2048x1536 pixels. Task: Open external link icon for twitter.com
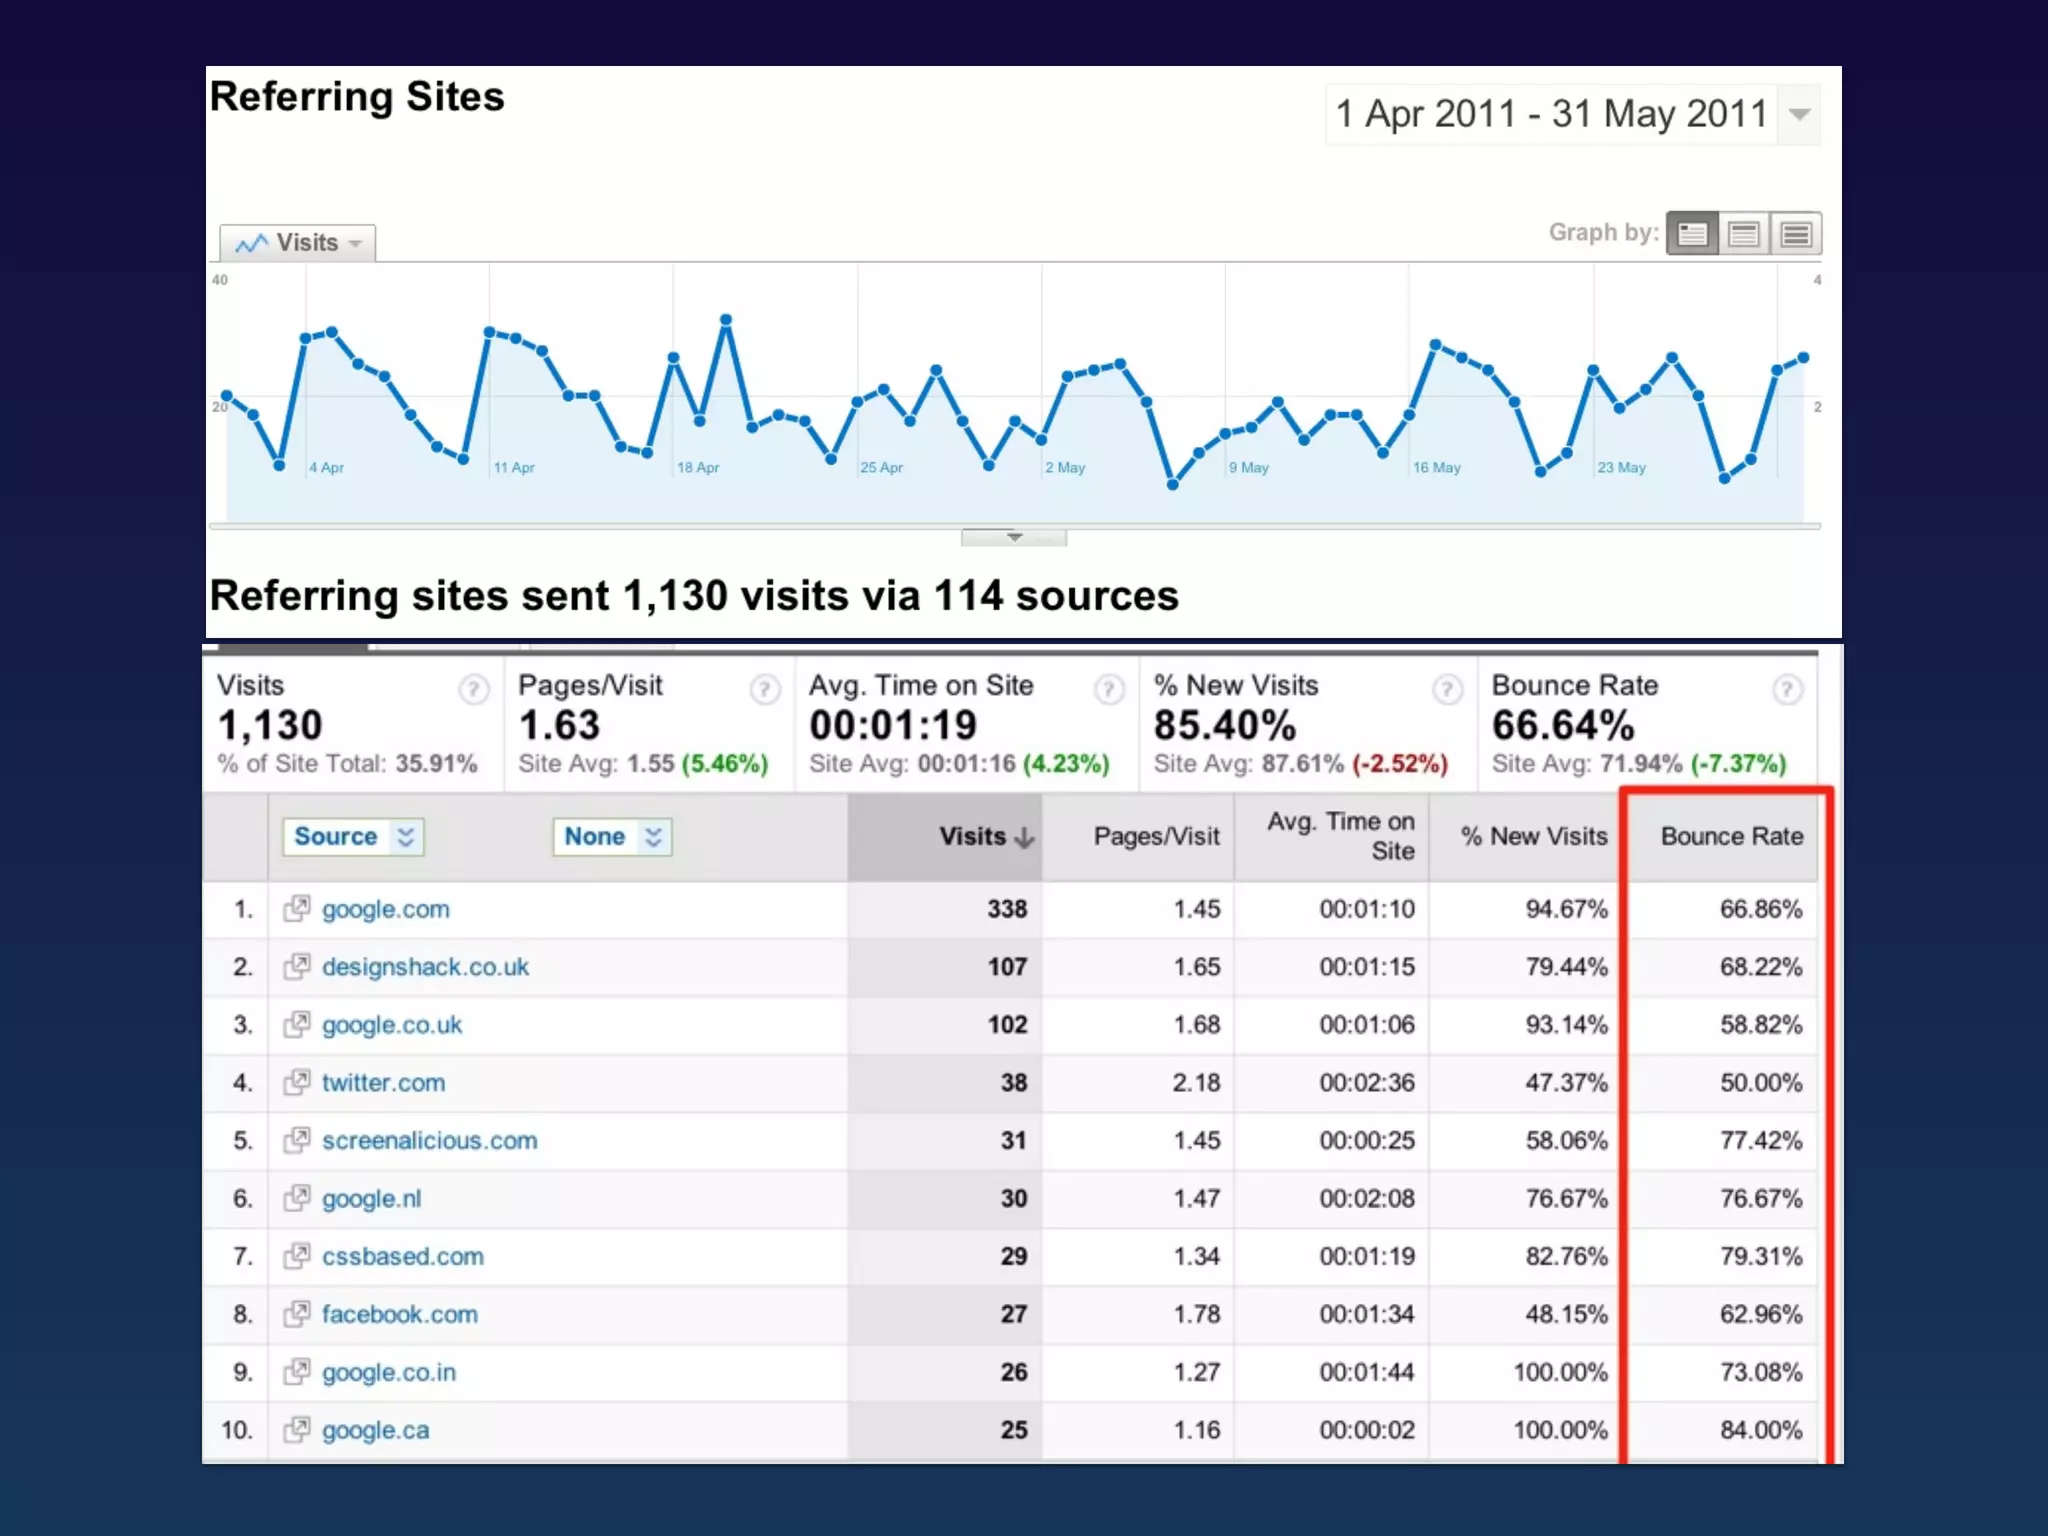296,1082
